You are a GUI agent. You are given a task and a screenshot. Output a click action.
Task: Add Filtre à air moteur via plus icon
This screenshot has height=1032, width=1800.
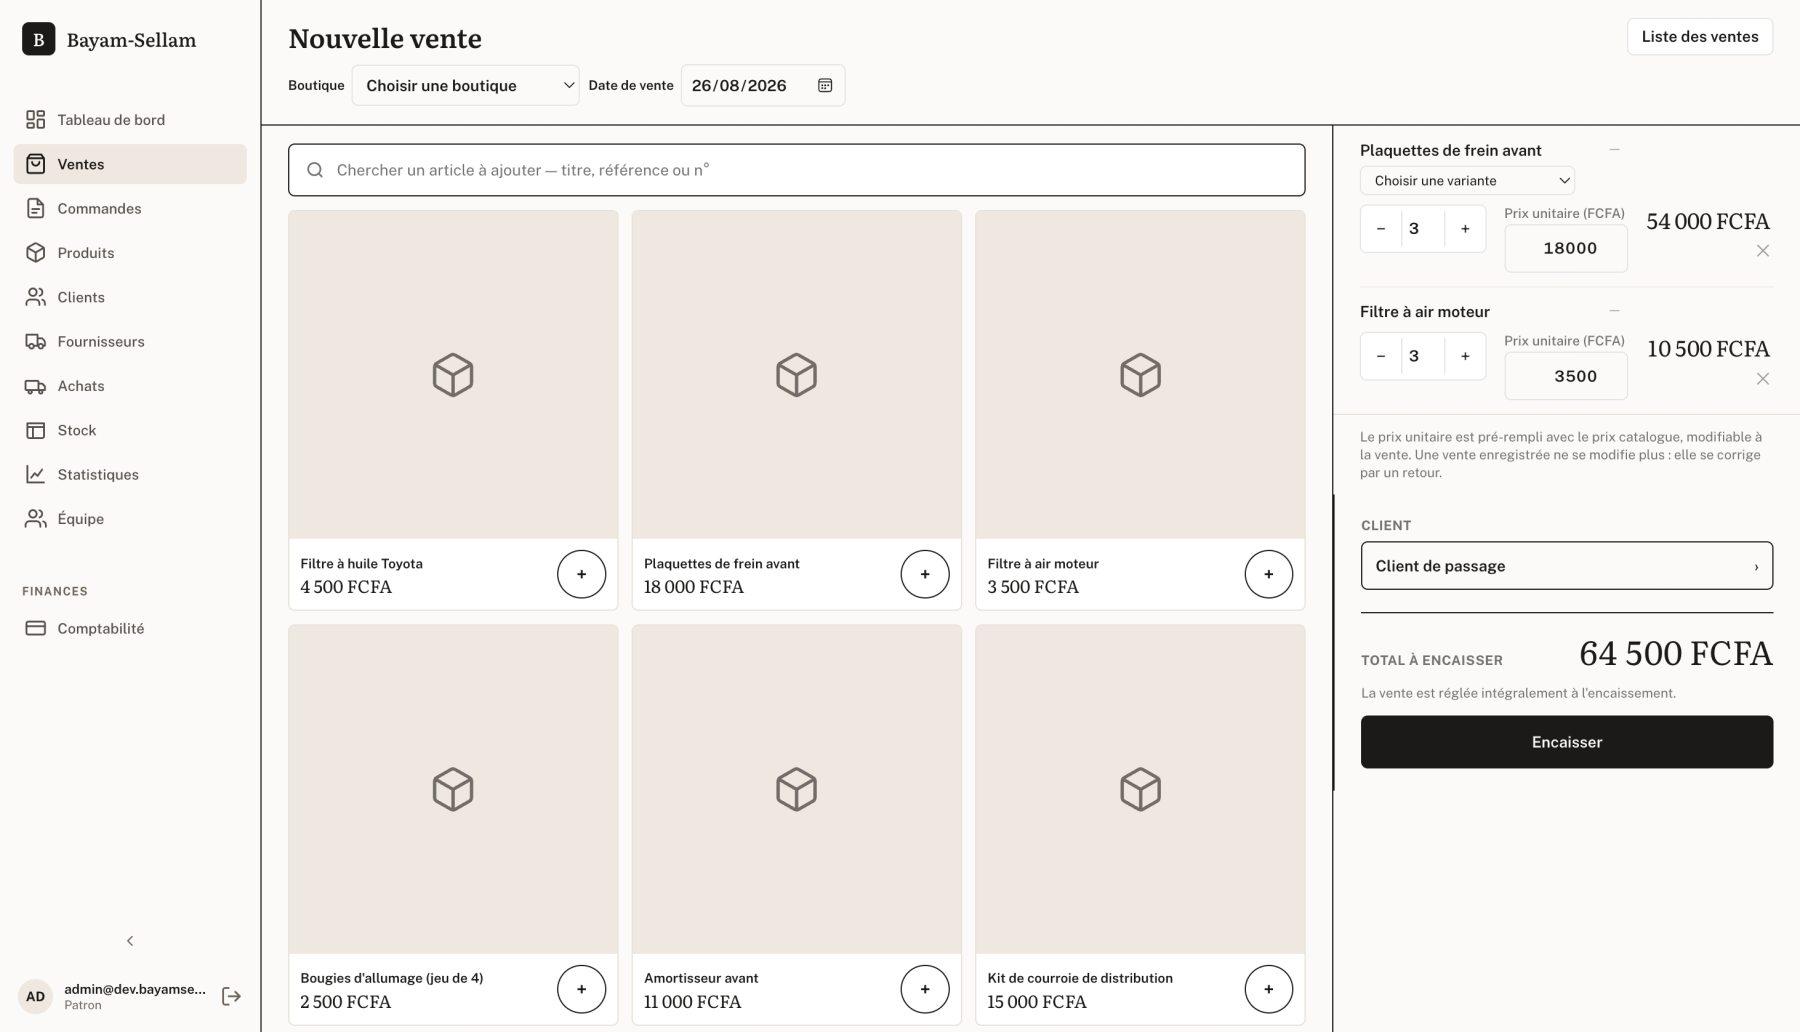pos(1268,574)
